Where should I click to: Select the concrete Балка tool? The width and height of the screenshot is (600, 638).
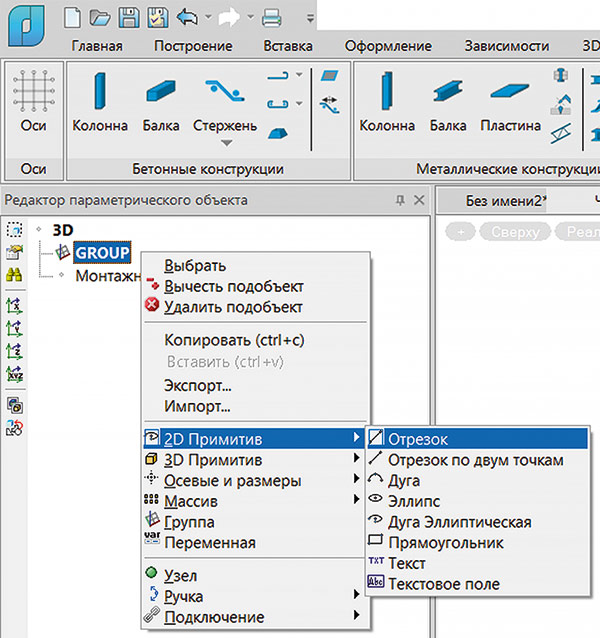(x=161, y=102)
